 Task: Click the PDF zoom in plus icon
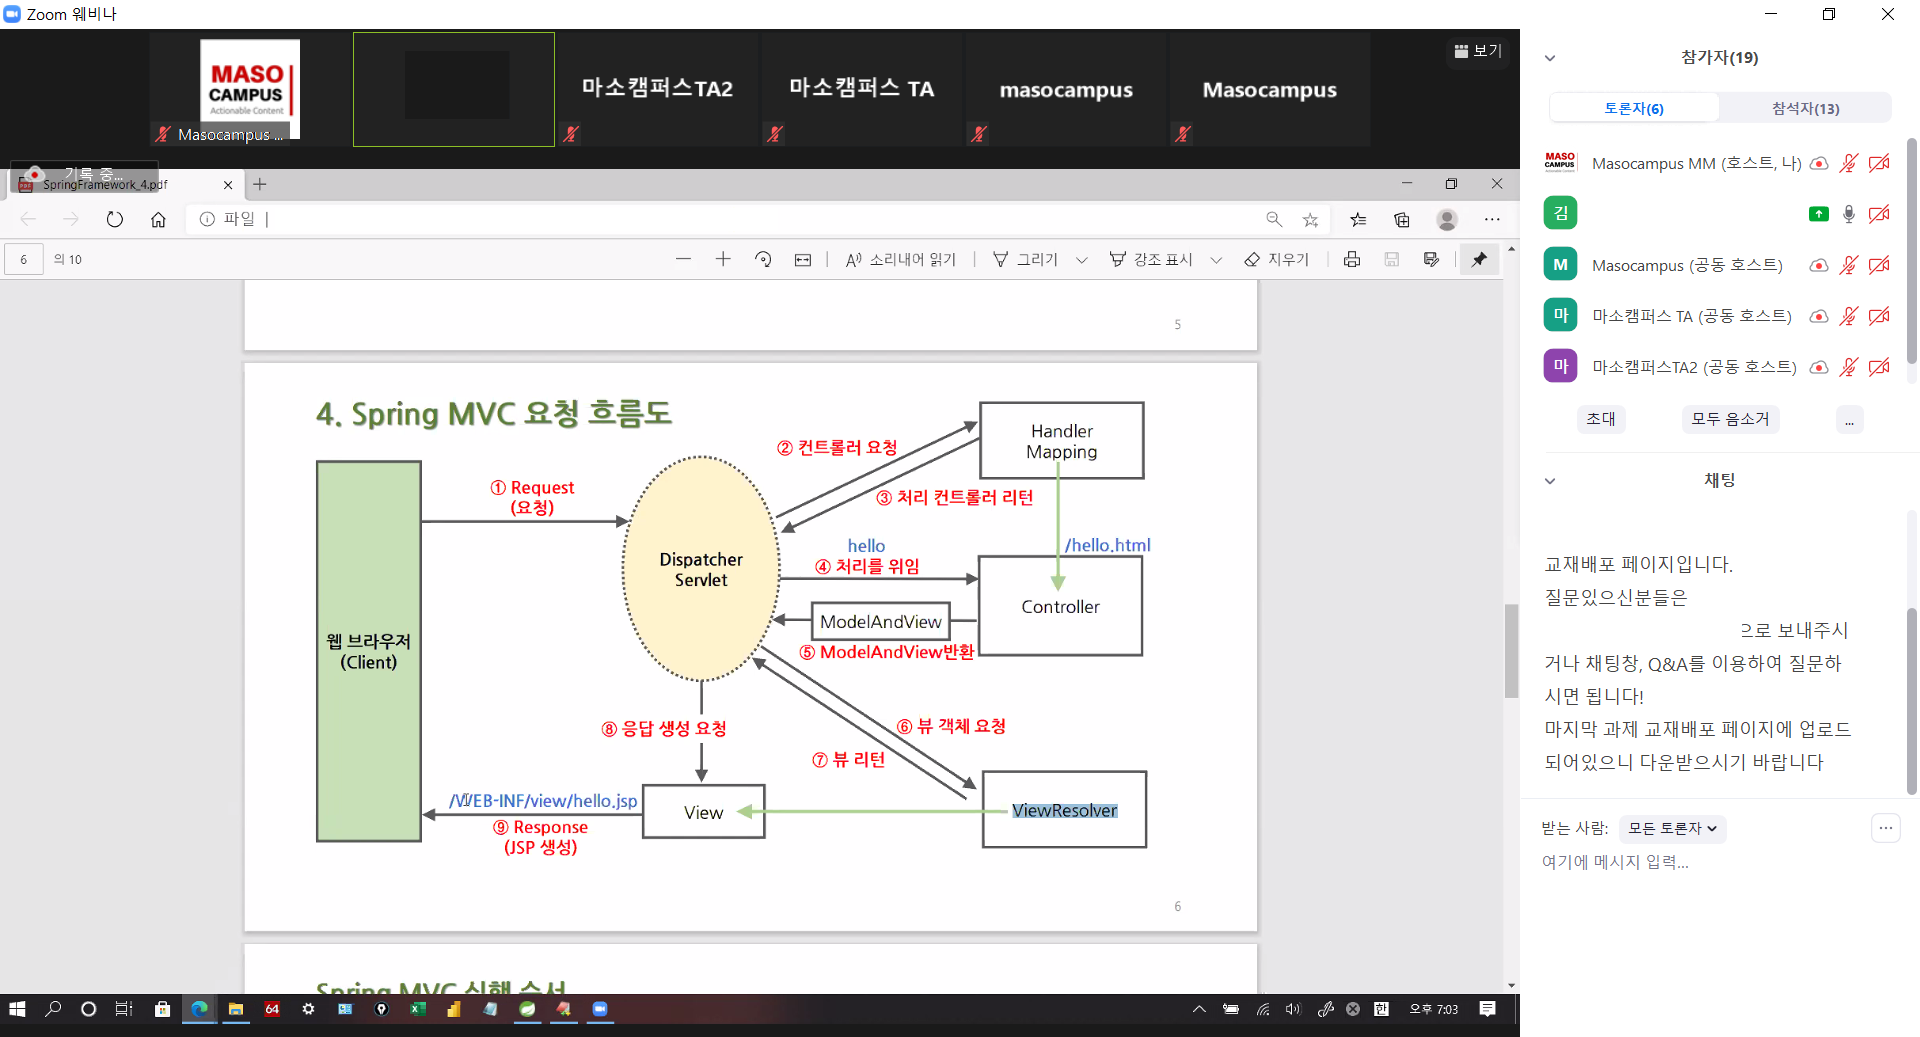[723, 259]
